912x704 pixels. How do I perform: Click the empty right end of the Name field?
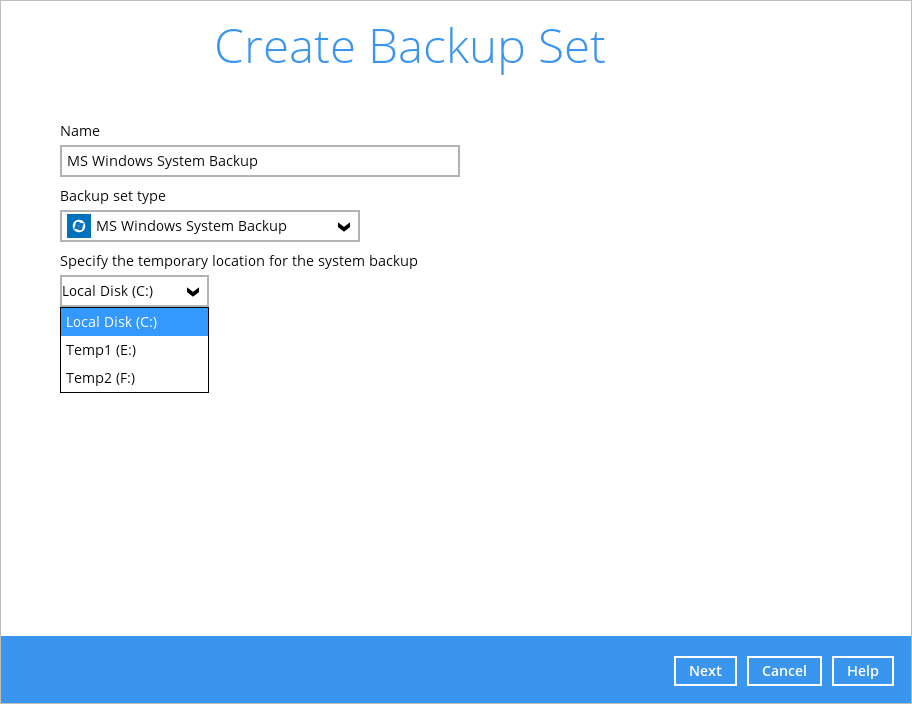click(420, 161)
